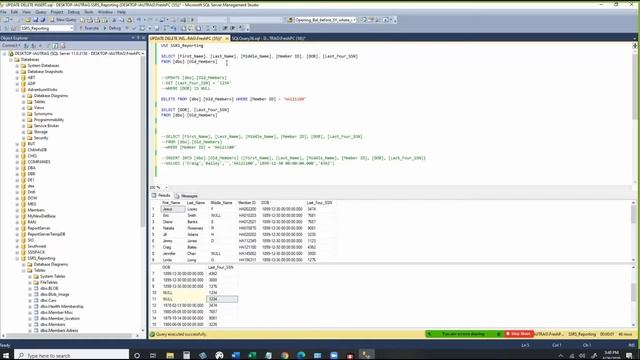Open the Window menu
The width and height of the screenshot is (640, 360).
105,12
